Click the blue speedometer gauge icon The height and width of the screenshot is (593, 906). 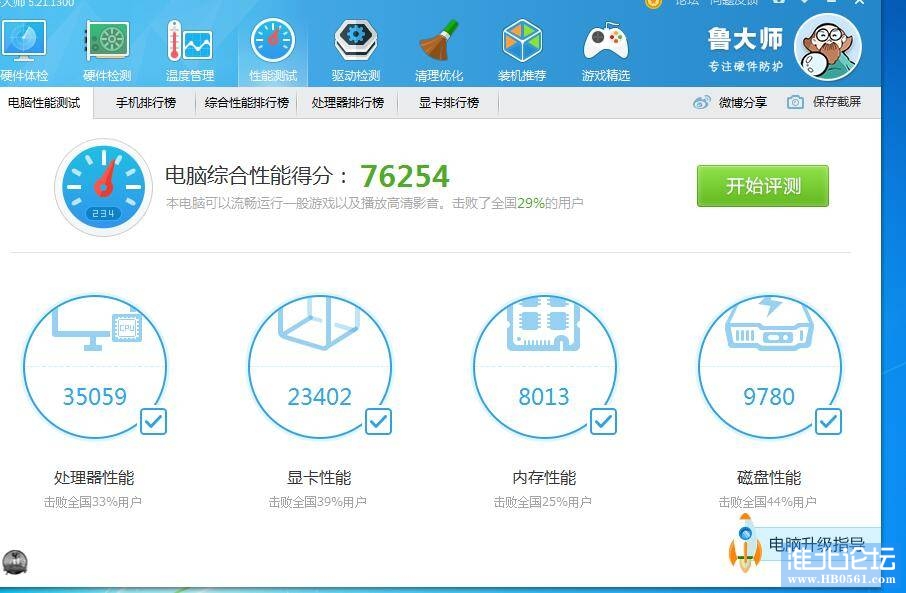click(103, 187)
